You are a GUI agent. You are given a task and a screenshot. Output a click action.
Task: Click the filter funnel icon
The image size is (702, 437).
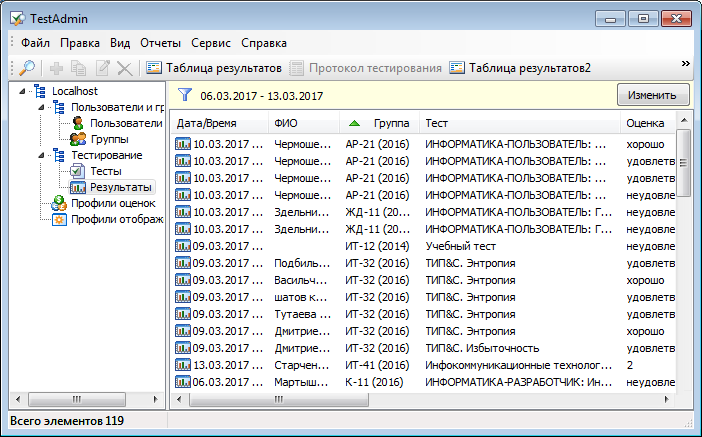184,95
